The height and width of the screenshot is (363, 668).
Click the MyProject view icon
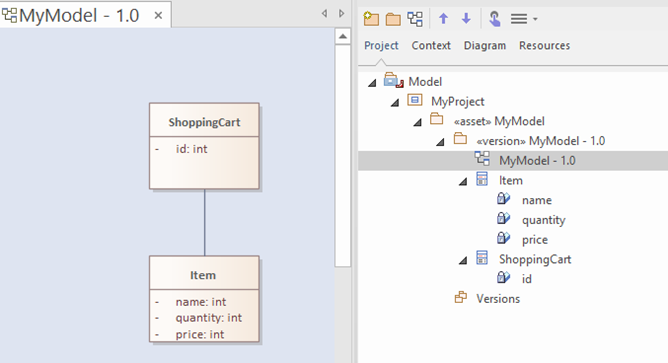pos(415,100)
